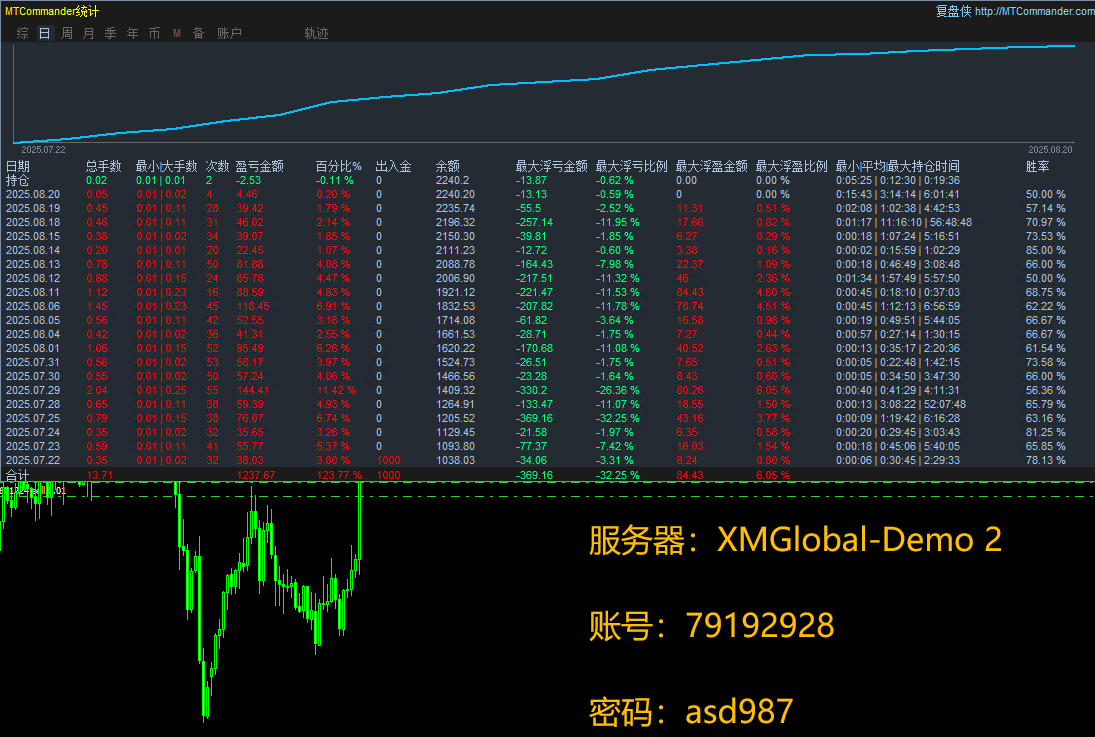
Task: Open the 轨迹 track tab
Action: (316, 33)
